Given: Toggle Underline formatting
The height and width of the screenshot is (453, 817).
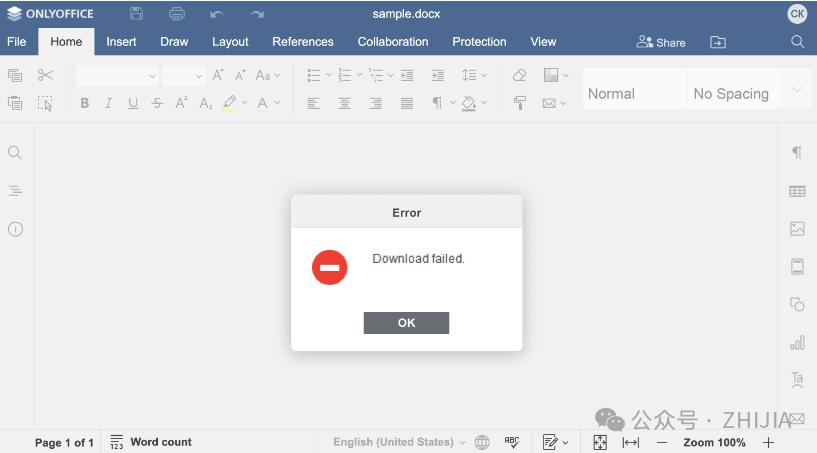Looking at the screenshot, I should 133,103.
